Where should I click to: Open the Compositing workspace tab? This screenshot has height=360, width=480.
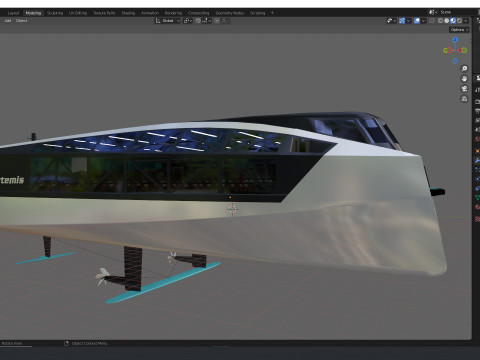coord(198,13)
